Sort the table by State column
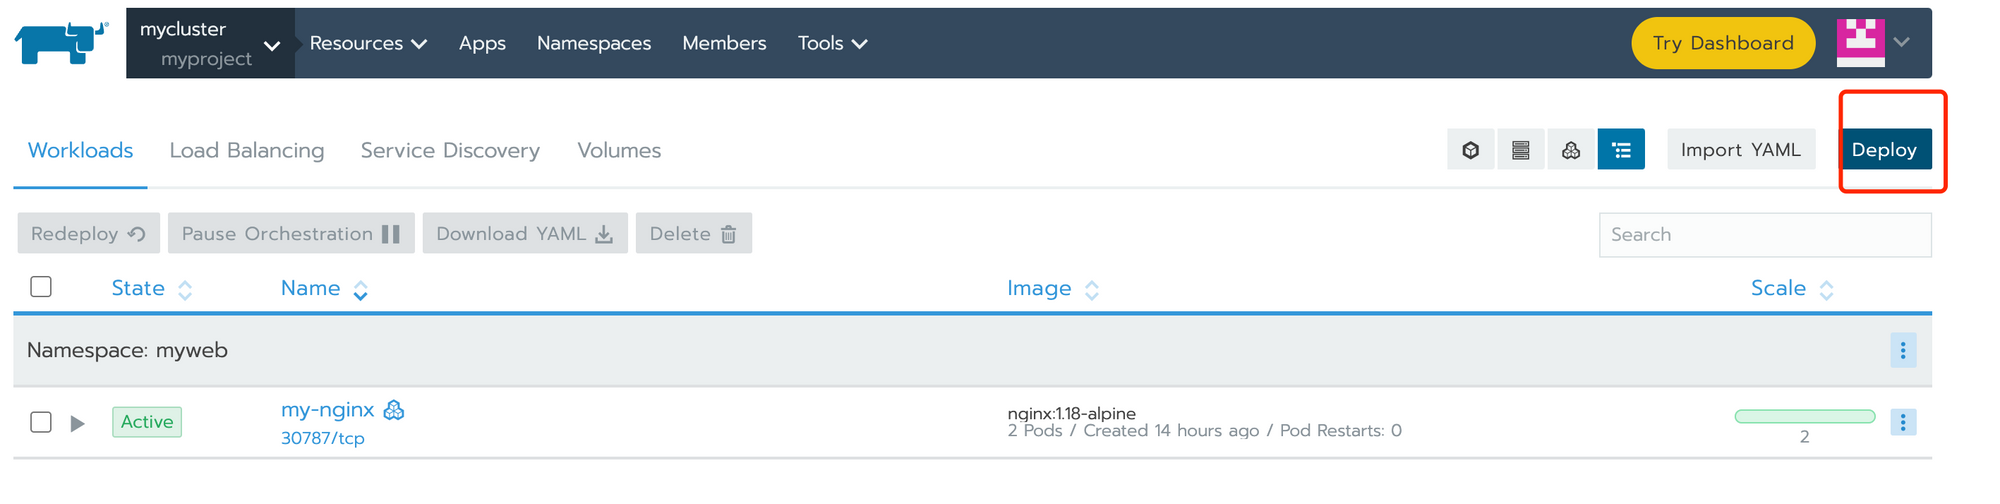 click(x=151, y=288)
